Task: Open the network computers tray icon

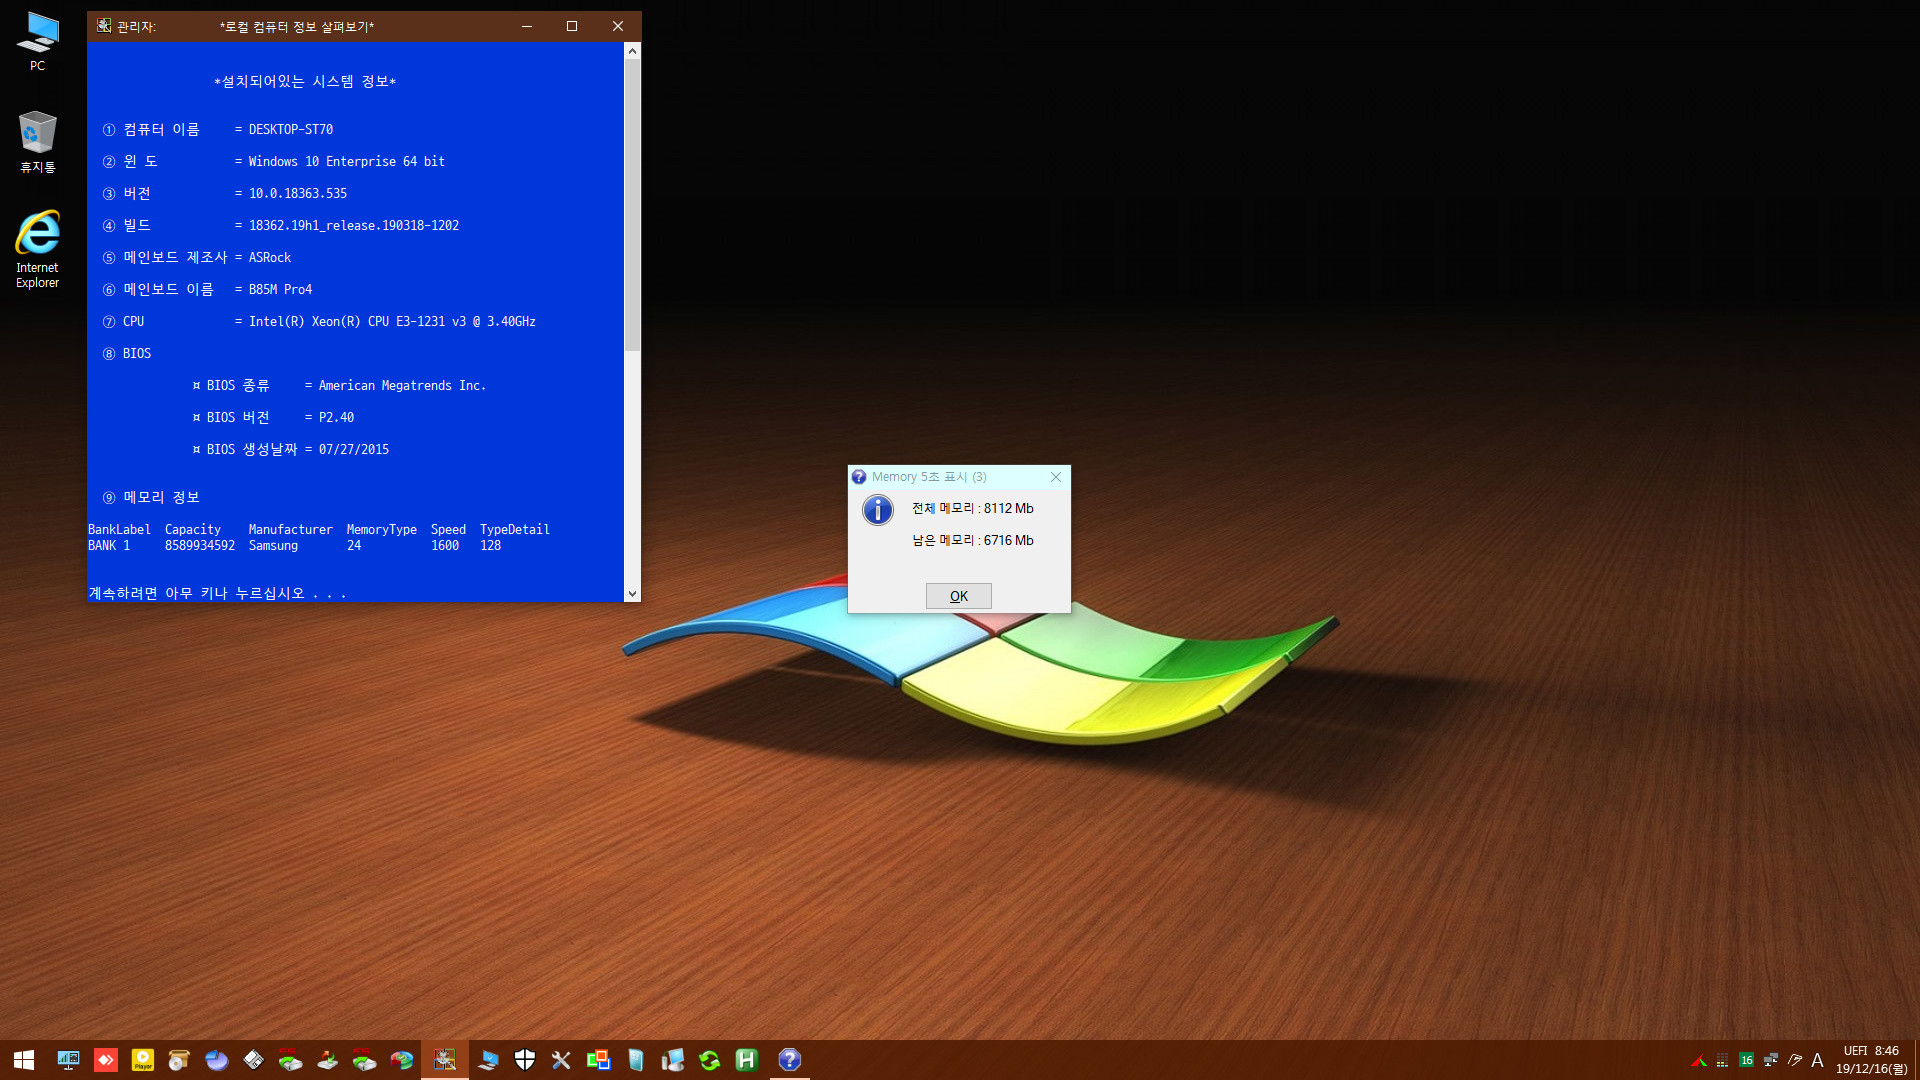Action: tap(1771, 1060)
